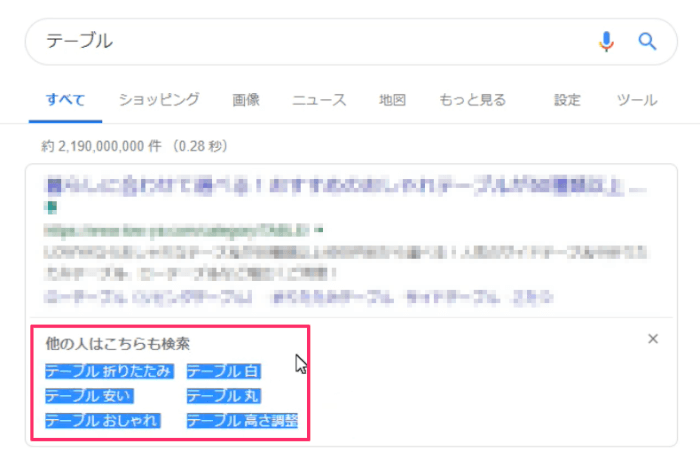
Task: Click the result count text 約 2,190,000,000 件
Action: coord(101,146)
